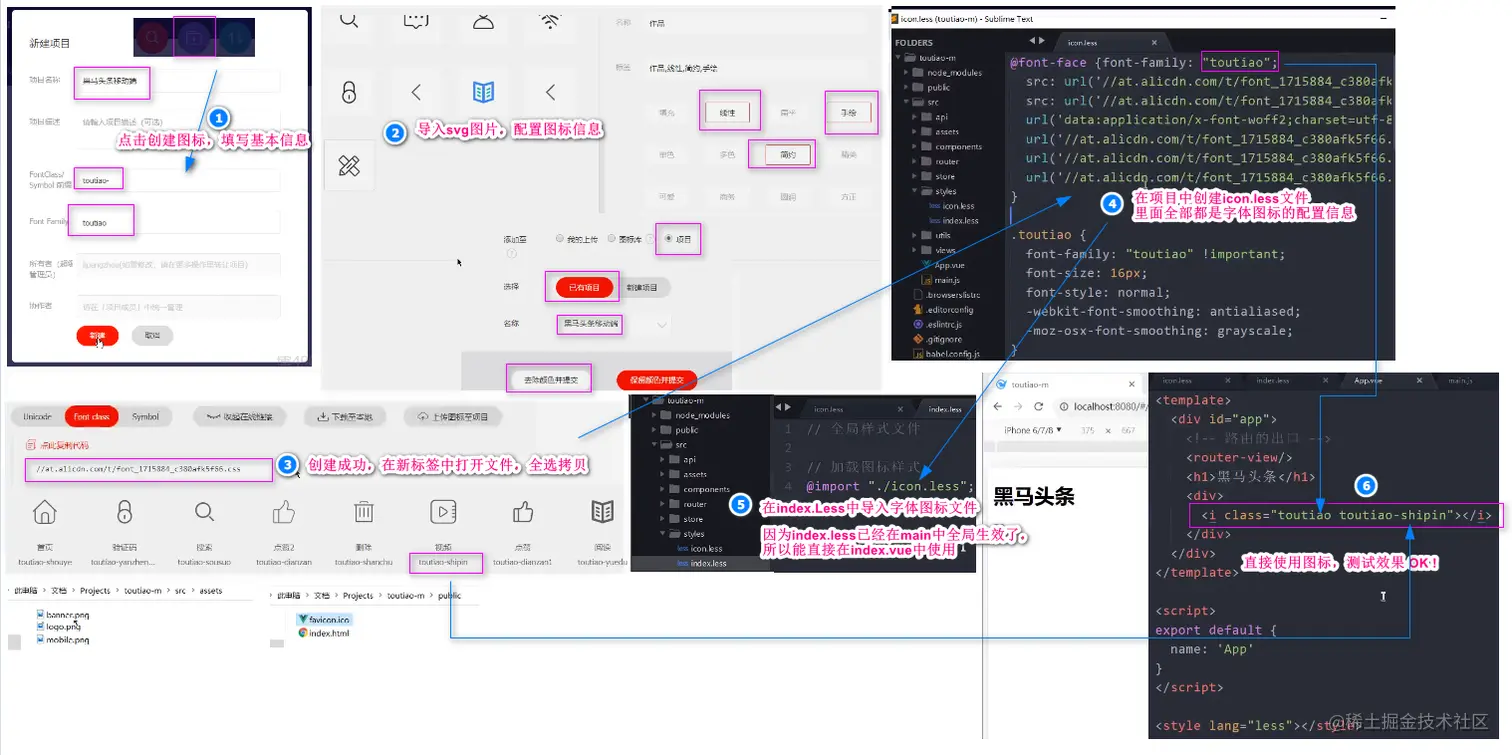Collapse styles folder in top Sublime sidebar
Image resolution: width=1512 pixels, height=755 pixels.
(x=914, y=191)
